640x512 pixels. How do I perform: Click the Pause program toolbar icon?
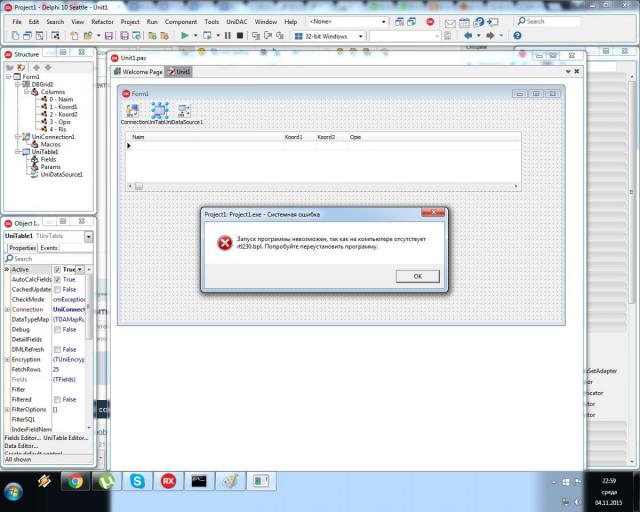coord(228,36)
